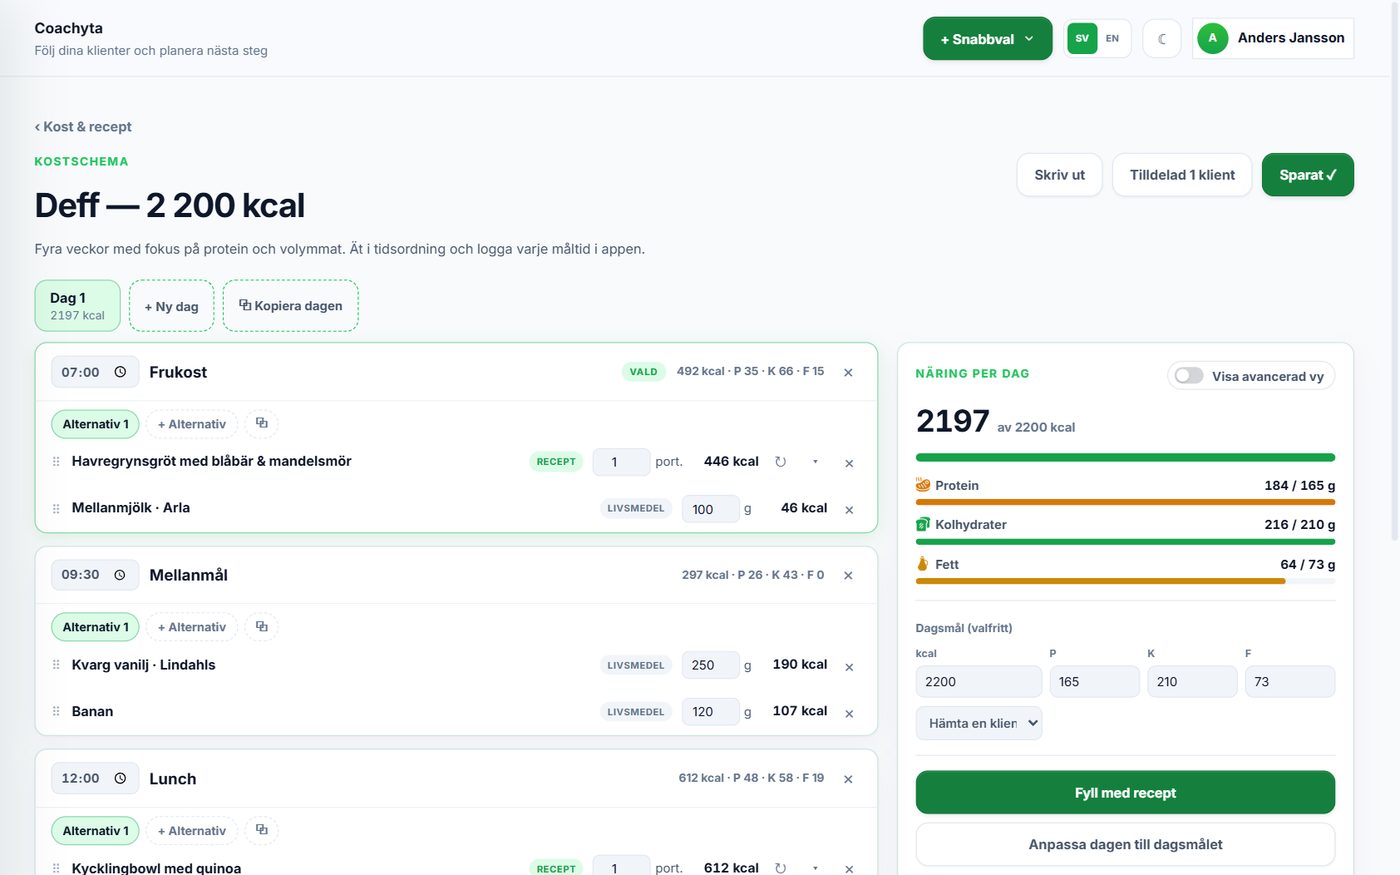Toggle Visa avancerad vy switch

(x=1189, y=376)
